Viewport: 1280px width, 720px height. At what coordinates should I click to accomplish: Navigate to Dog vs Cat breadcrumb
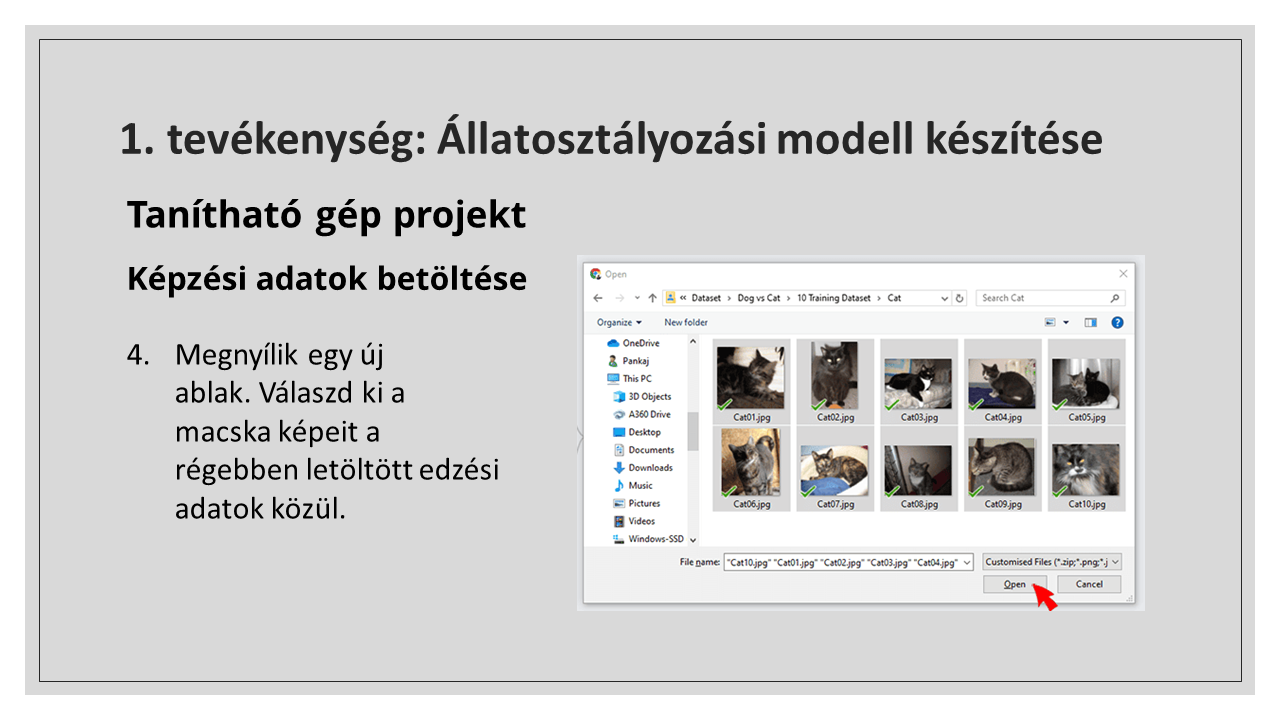click(758, 298)
